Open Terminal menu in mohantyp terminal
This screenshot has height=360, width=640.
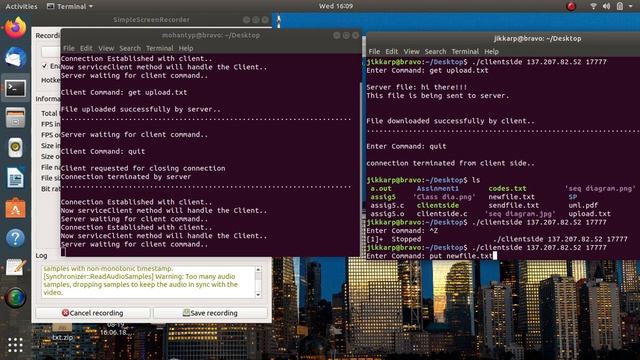(x=160, y=48)
